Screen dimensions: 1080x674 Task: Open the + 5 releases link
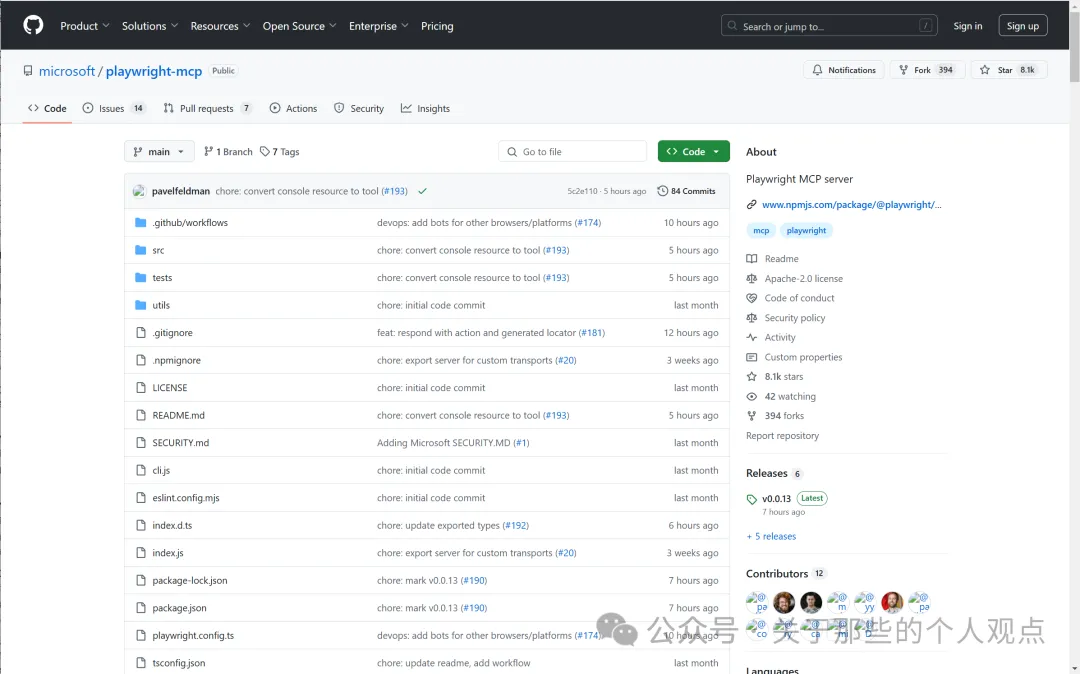(x=771, y=536)
